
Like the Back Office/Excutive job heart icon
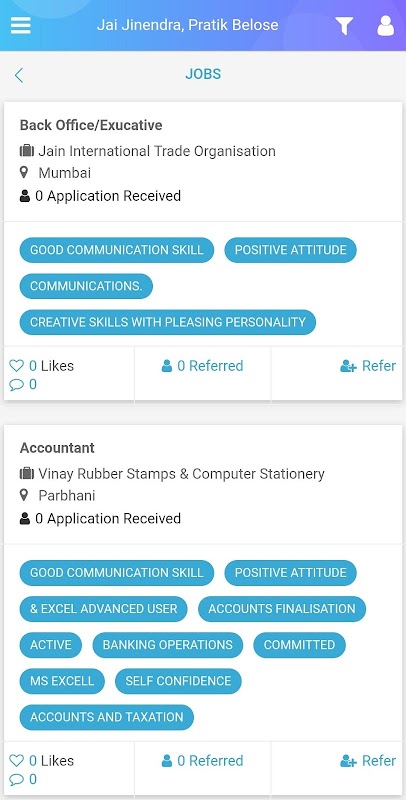click(x=17, y=366)
